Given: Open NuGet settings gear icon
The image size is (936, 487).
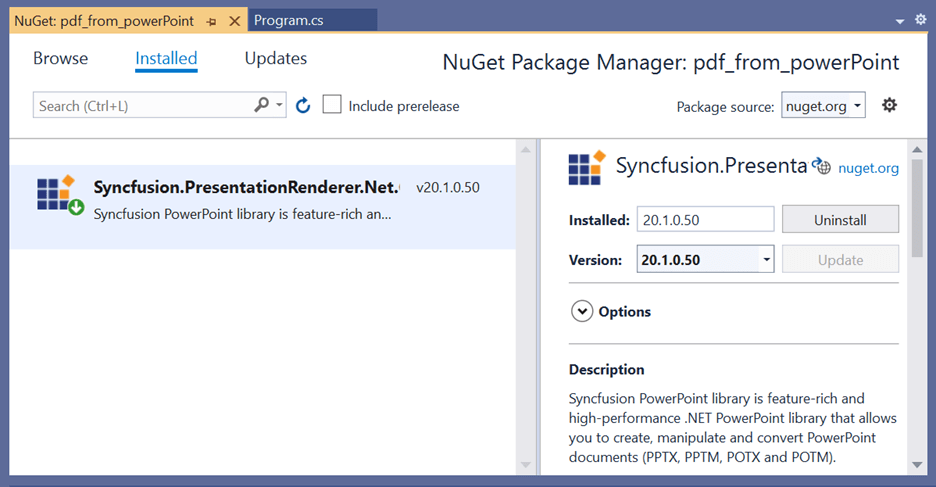Looking at the screenshot, I should click(889, 105).
